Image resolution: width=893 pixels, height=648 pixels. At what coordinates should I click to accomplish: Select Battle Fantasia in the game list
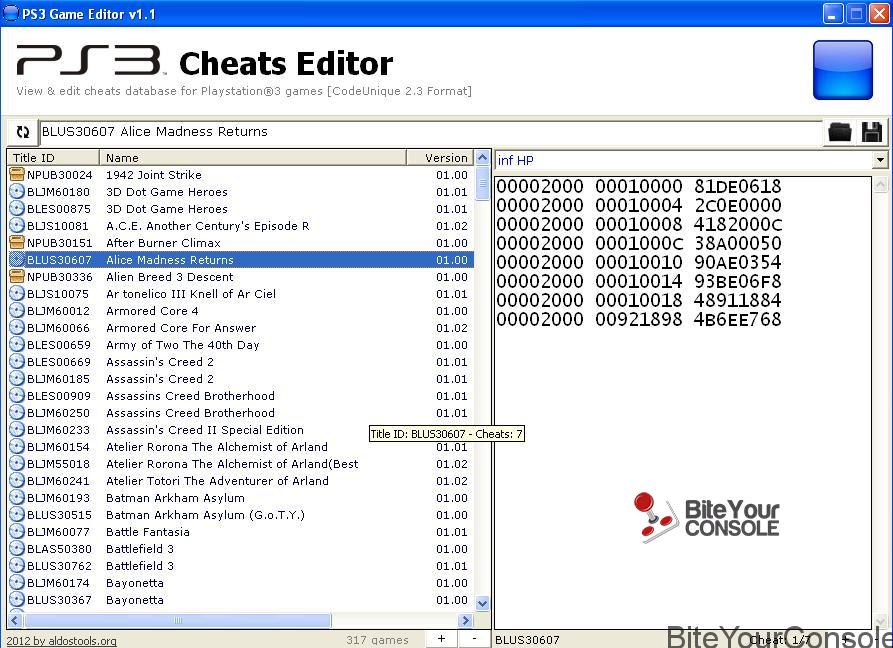[241, 532]
